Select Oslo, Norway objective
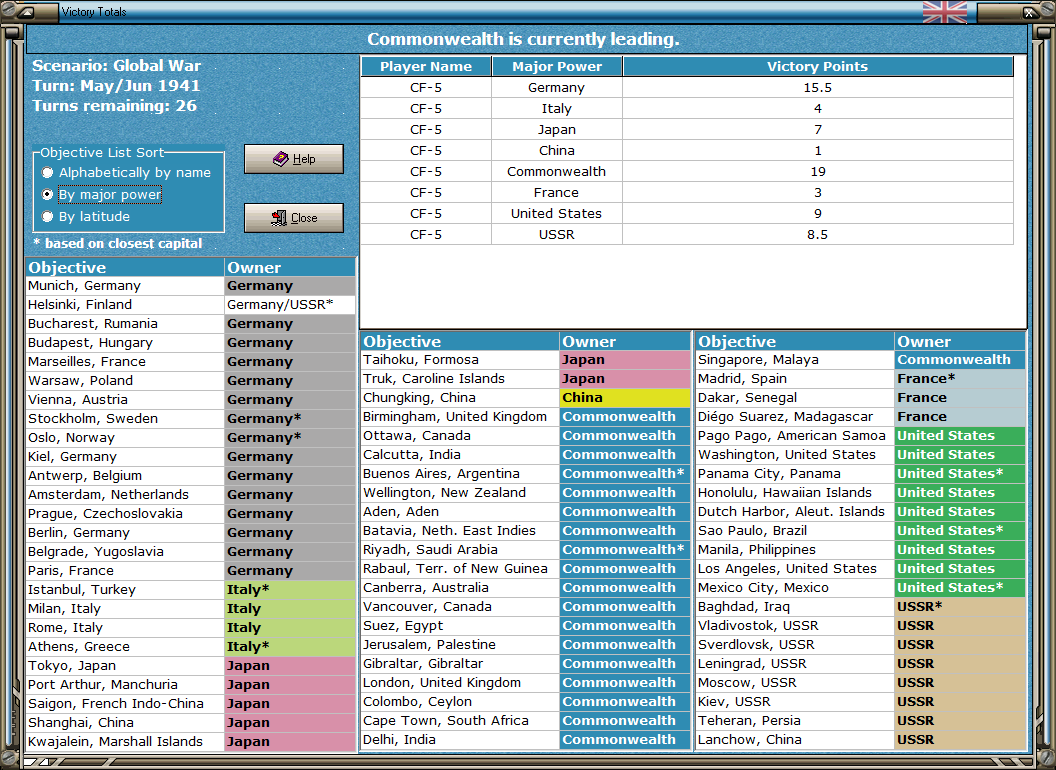The height and width of the screenshot is (770, 1056). [x=125, y=437]
